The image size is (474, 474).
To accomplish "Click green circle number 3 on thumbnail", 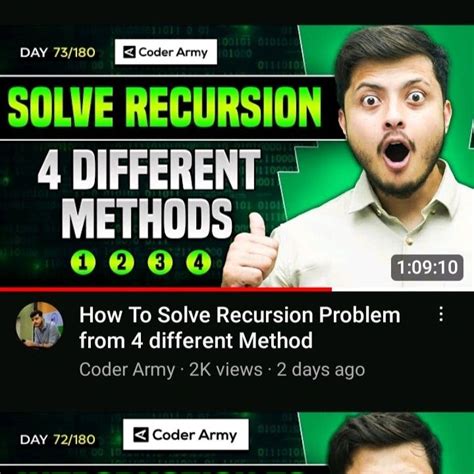I will point(160,263).
